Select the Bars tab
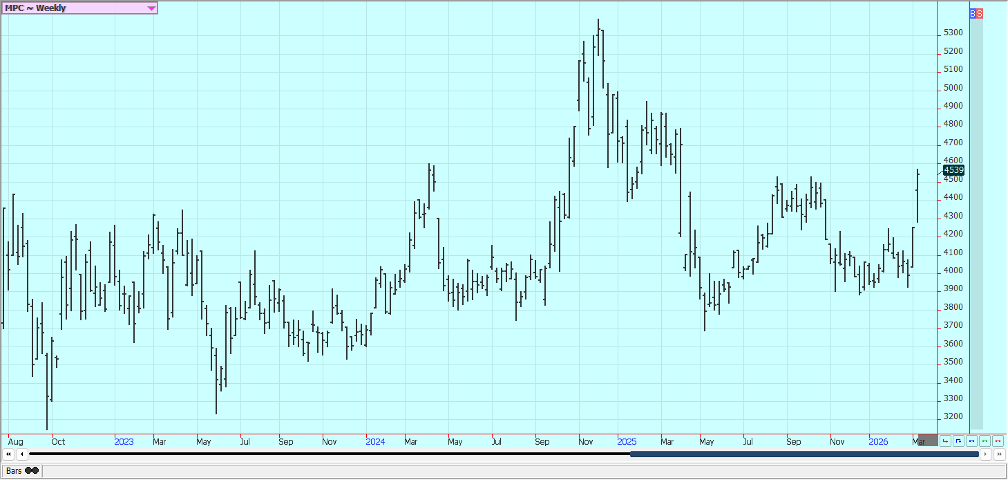Viewport: 1008px width, 480px height. pyautogui.click(x=15, y=470)
